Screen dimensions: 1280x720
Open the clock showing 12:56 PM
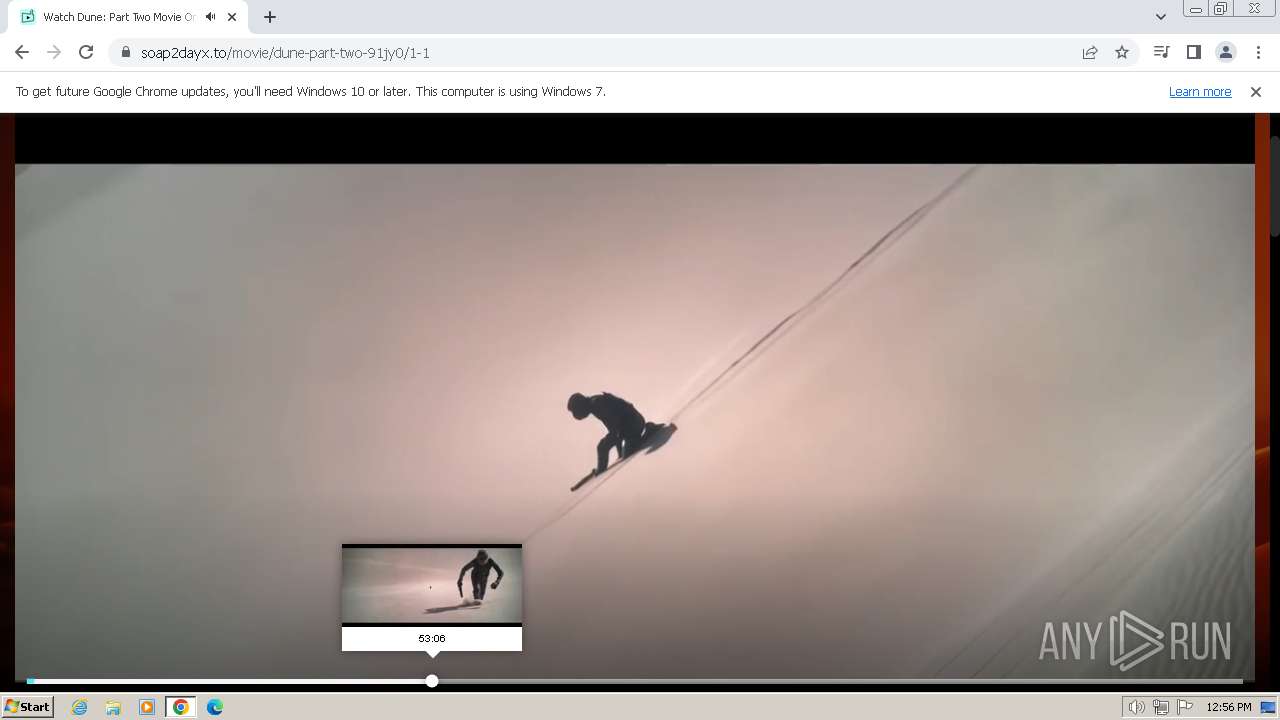pyautogui.click(x=1229, y=707)
